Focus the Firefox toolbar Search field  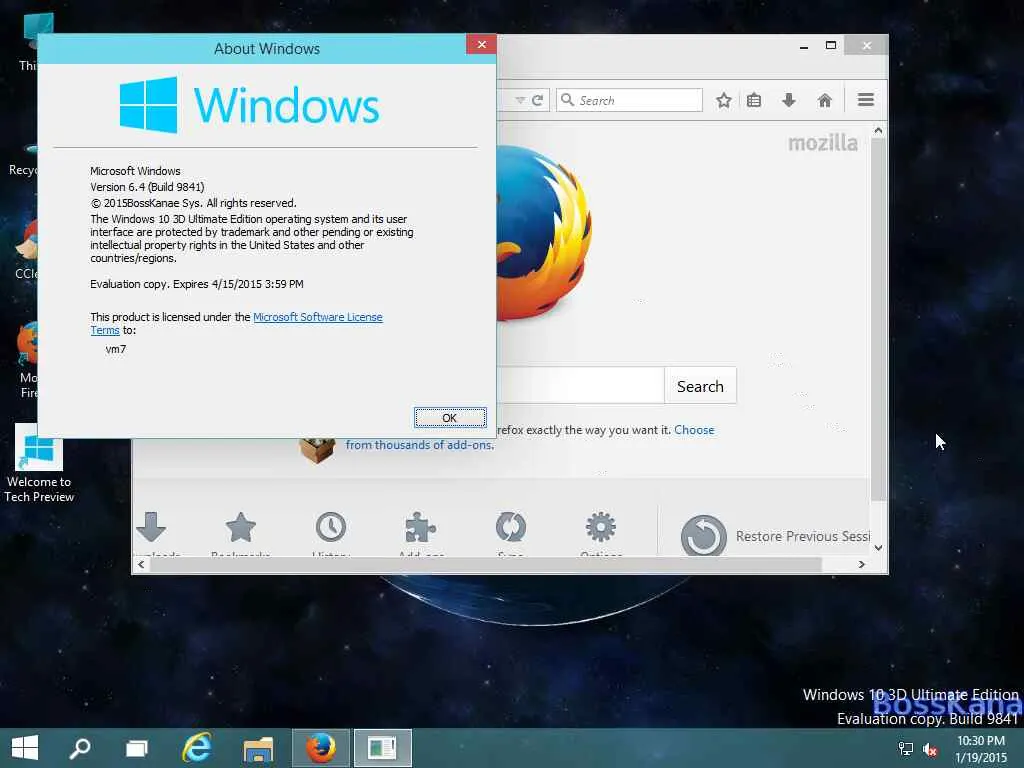(630, 100)
